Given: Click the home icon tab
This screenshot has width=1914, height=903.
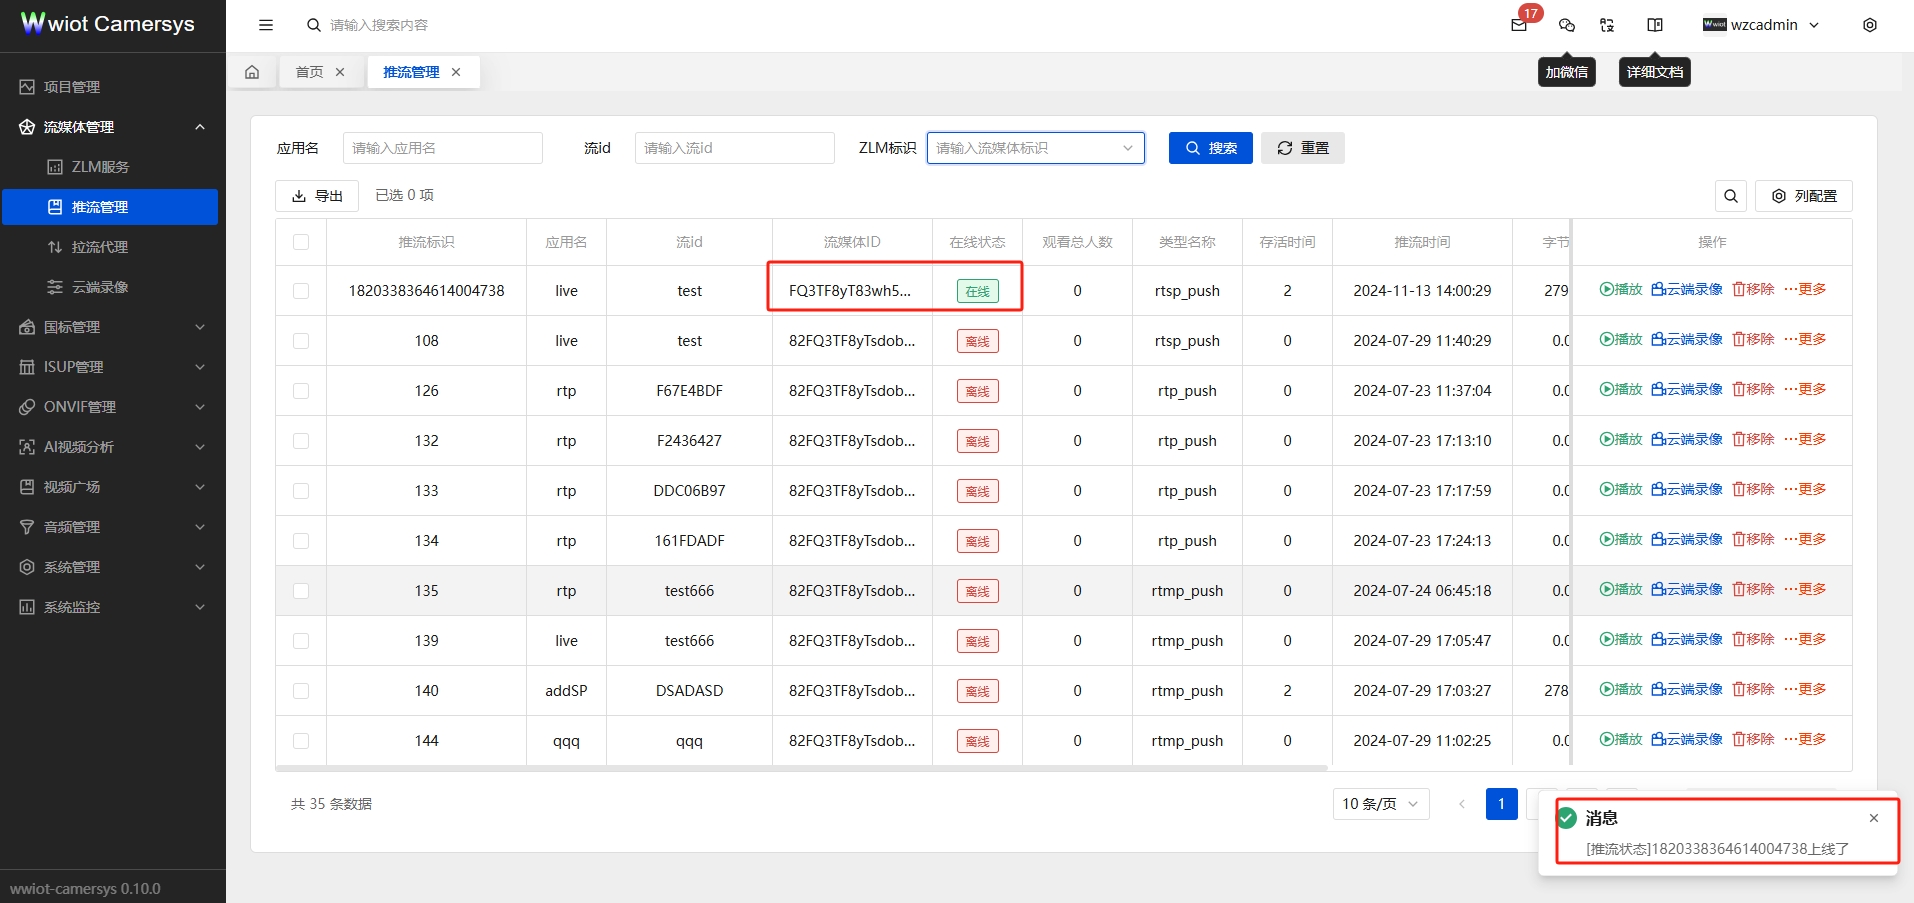Looking at the screenshot, I should (x=252, y=72).
